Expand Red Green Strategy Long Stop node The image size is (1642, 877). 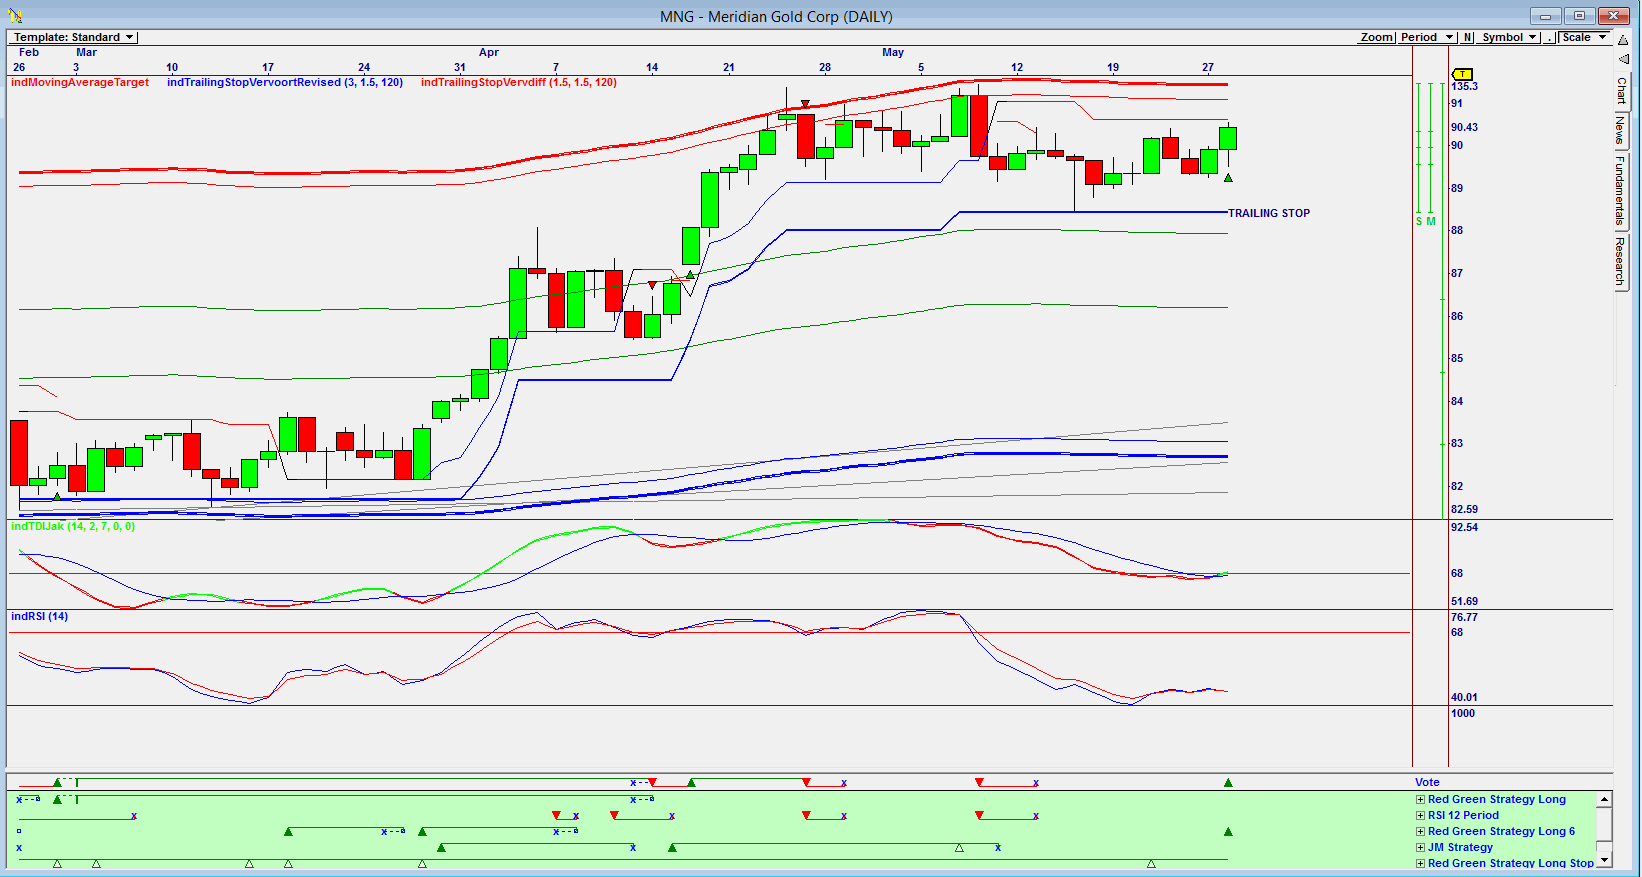[1420, 863]
